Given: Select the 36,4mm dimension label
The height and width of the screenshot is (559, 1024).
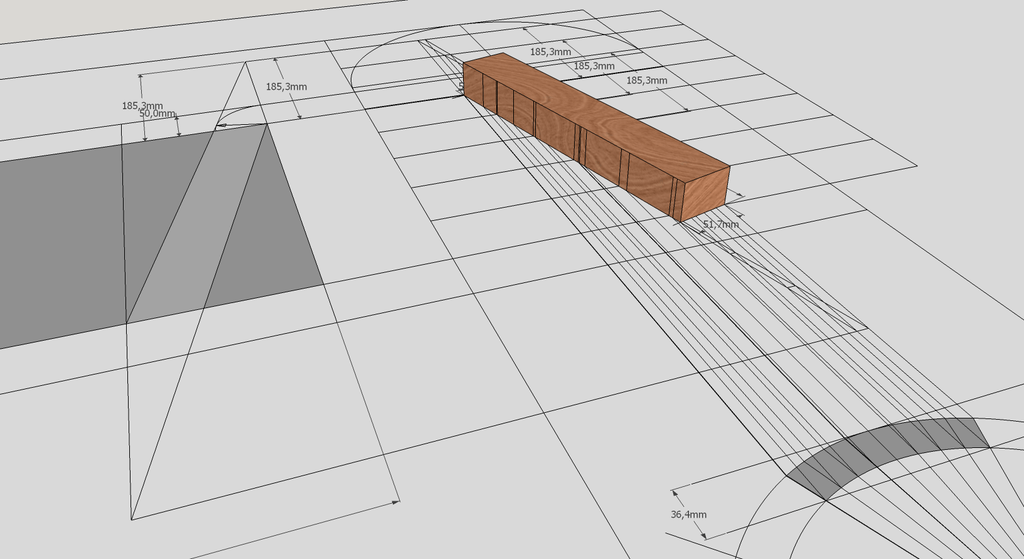Looking at the screenshot, I should (x=689, y=514).
